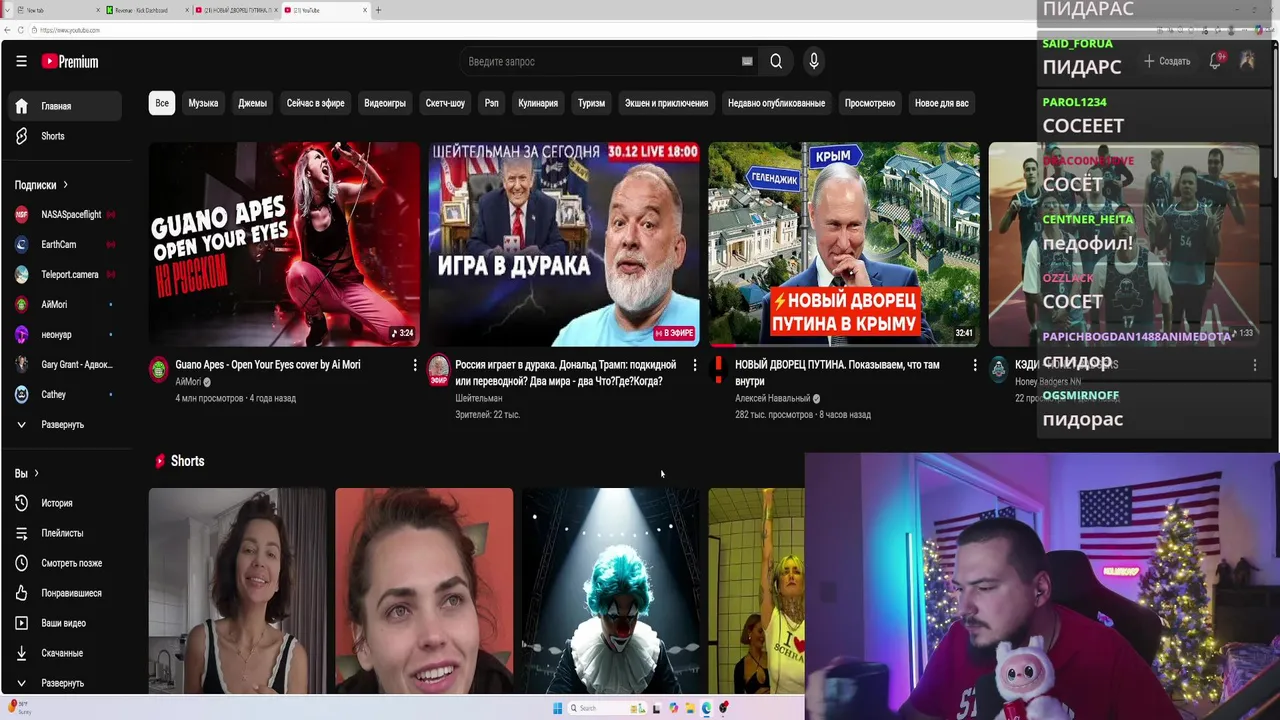This screenshot has height=720, width=1280.
Task: Select the Музыка filter chip
Action: point(203,103)
